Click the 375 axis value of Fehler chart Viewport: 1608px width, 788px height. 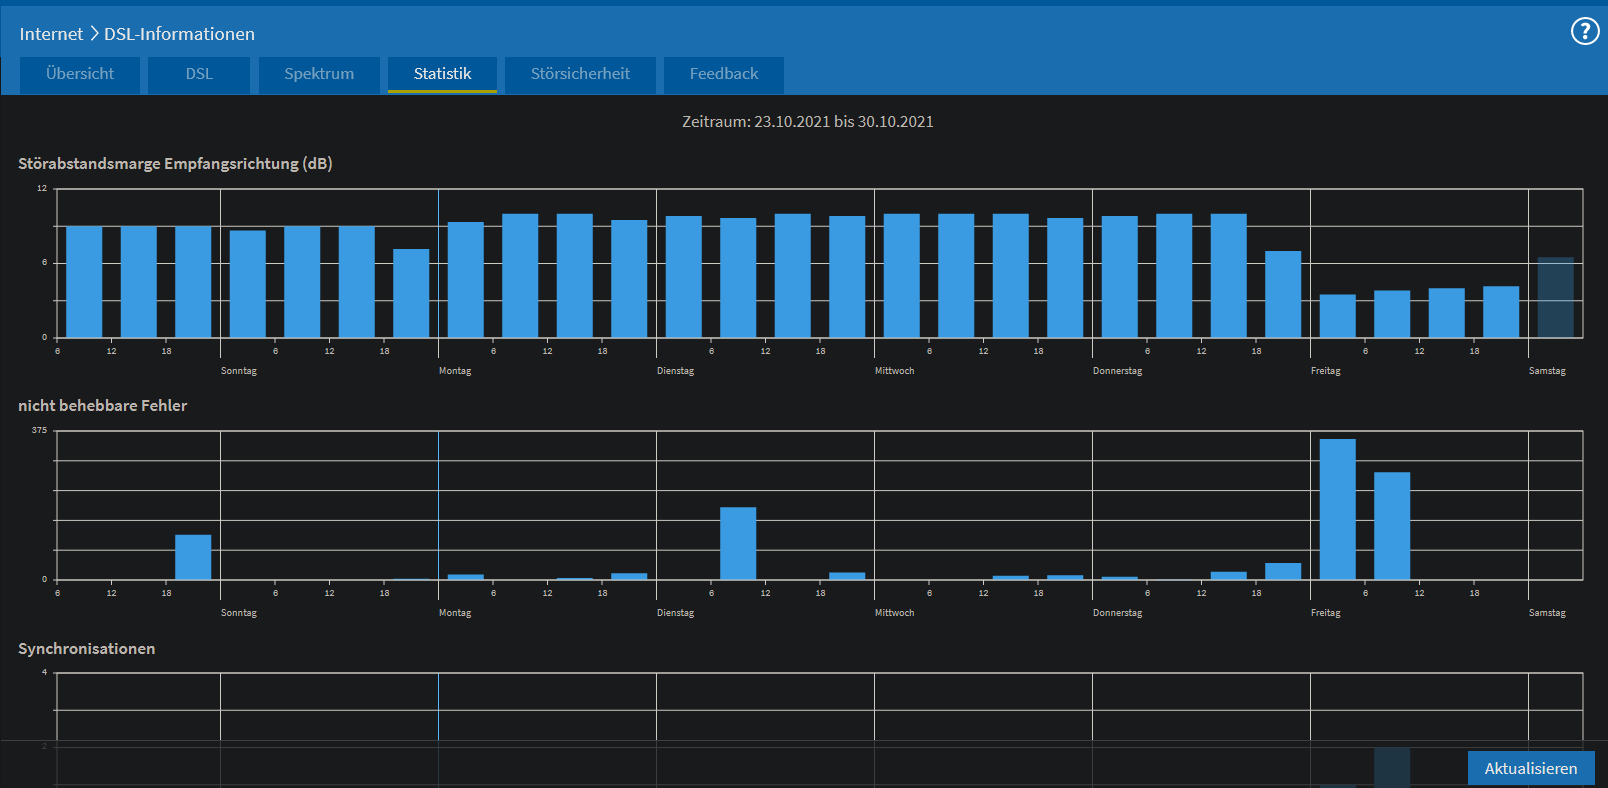click(x=39, y=430)
